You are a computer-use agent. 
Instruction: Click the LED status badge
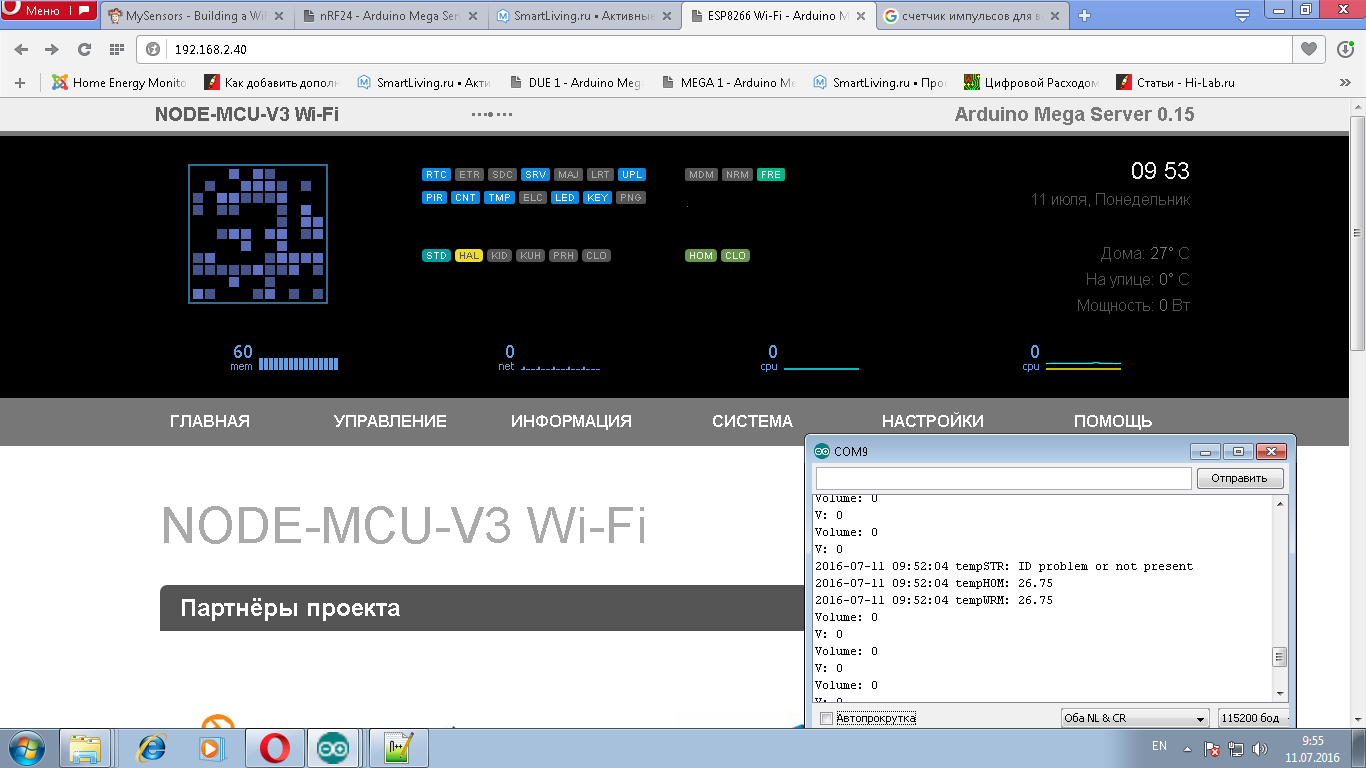click(x=565, y=197)
